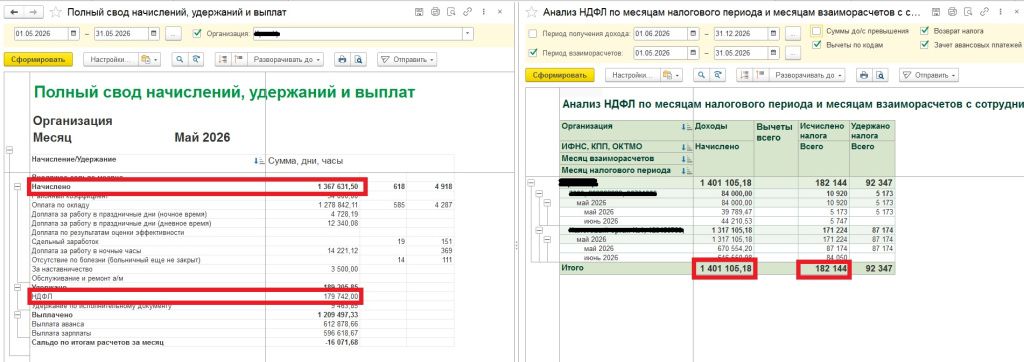This screenshot has width=1024, height=362.
Task: Uncheck Возврат налога
Action: [924, 31]
